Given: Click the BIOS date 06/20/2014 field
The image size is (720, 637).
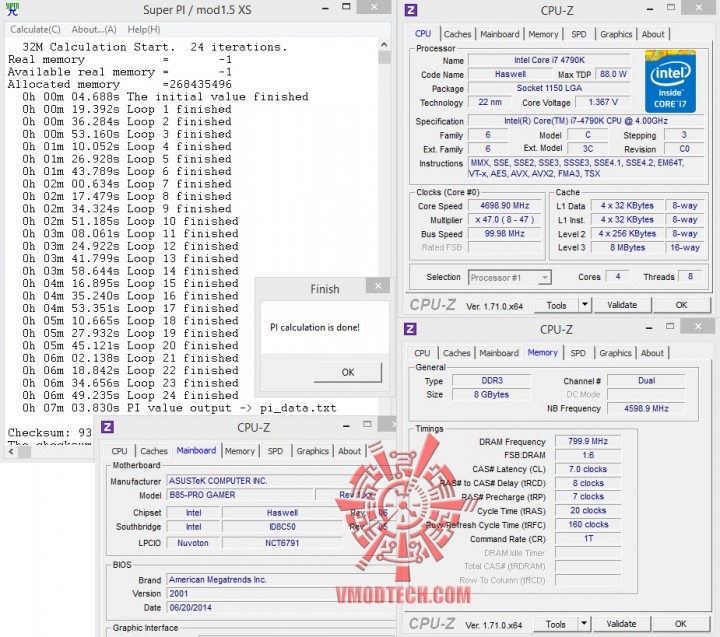Looking at the screenshot, I should tap(280, 608).
